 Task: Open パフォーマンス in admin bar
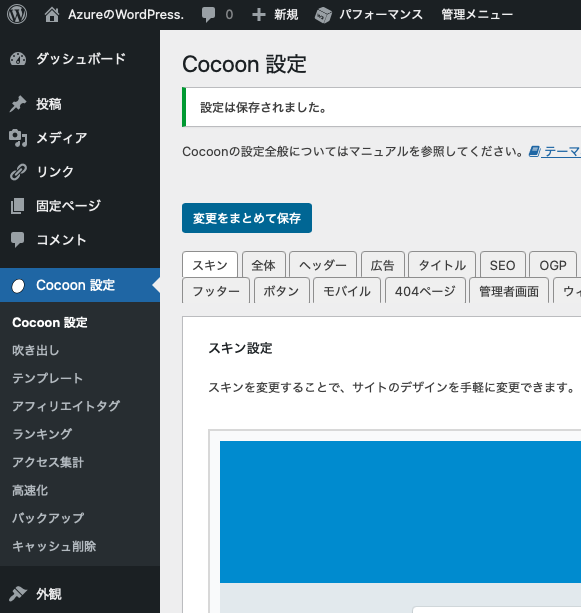click(x=381, y=15)
